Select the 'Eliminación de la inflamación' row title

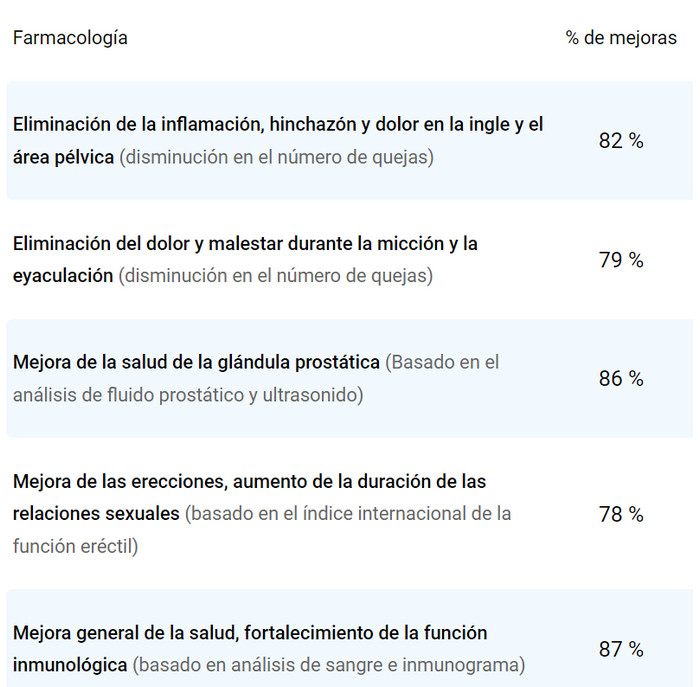click(277, 125)
